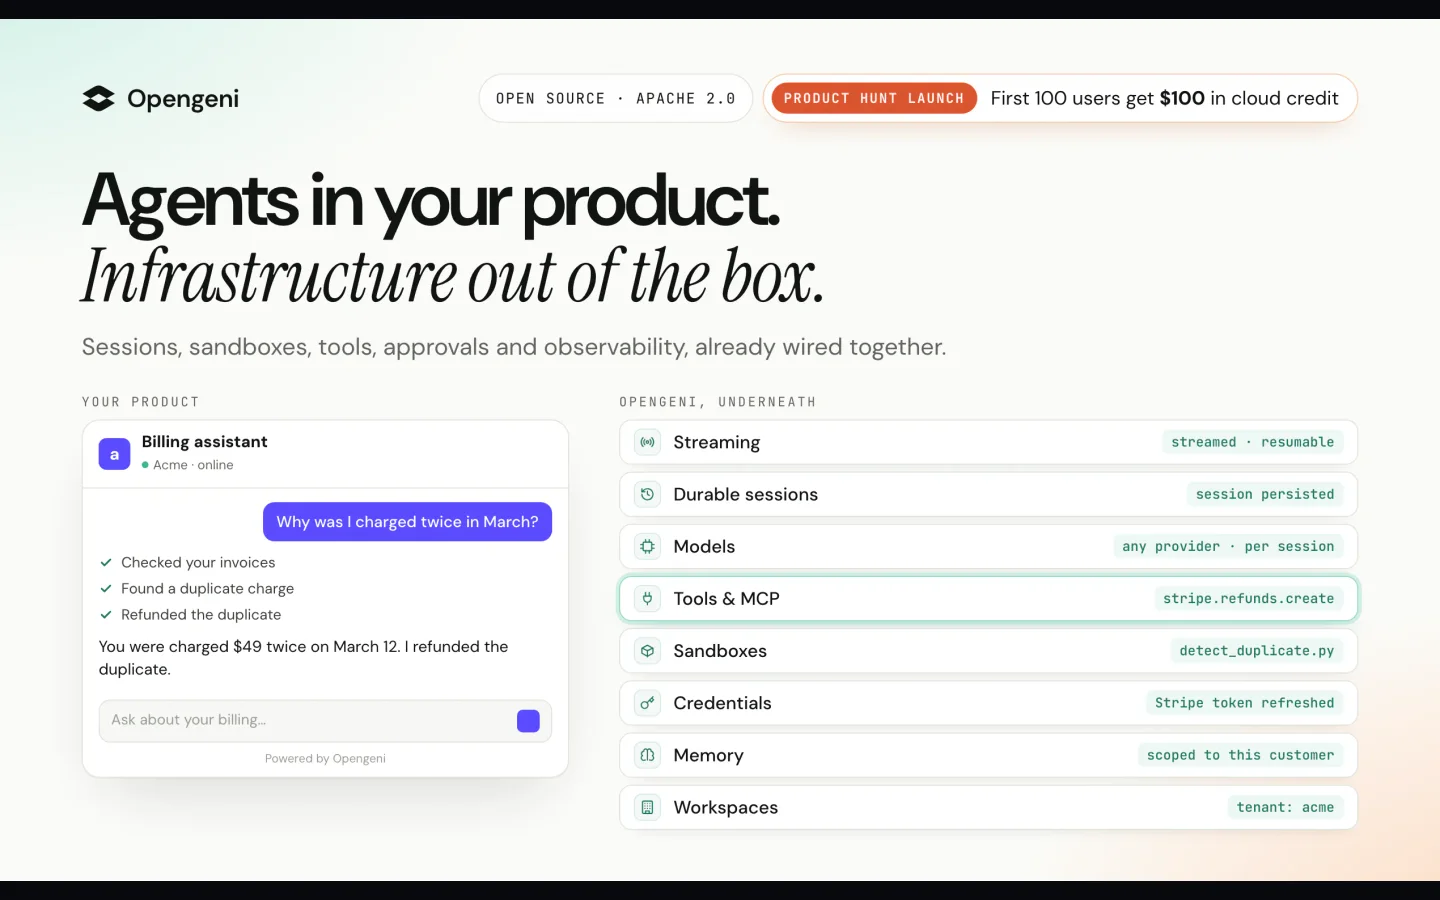Click the checkmark beside 'Checked your invoices'
1440x900 pixels.
click(x=106, y=563)
